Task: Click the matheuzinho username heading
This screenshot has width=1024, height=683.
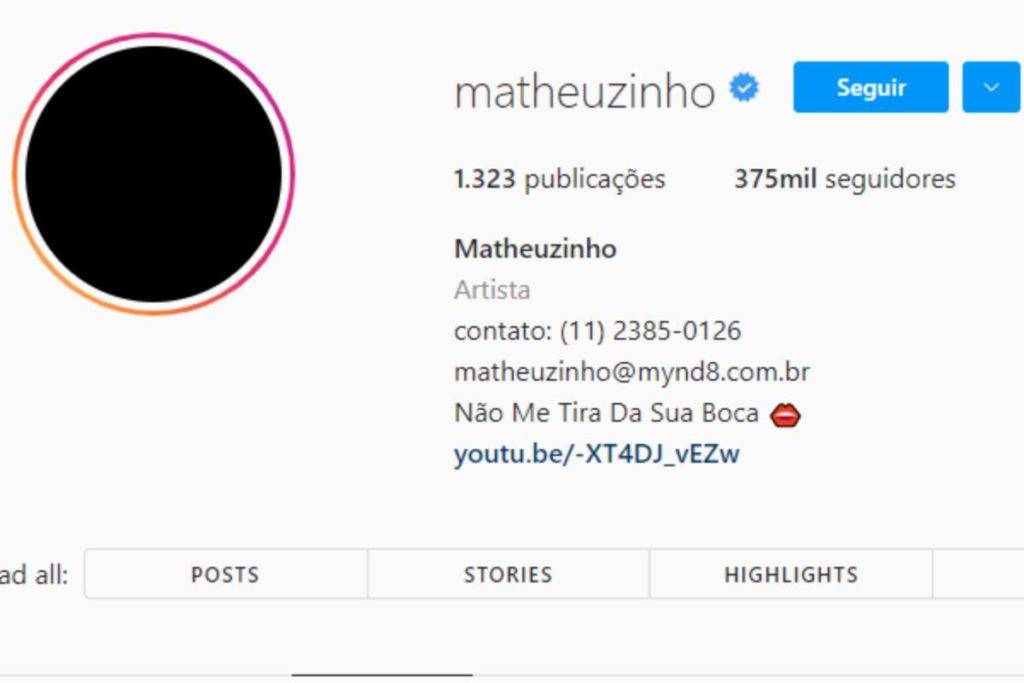Action: 584,91
